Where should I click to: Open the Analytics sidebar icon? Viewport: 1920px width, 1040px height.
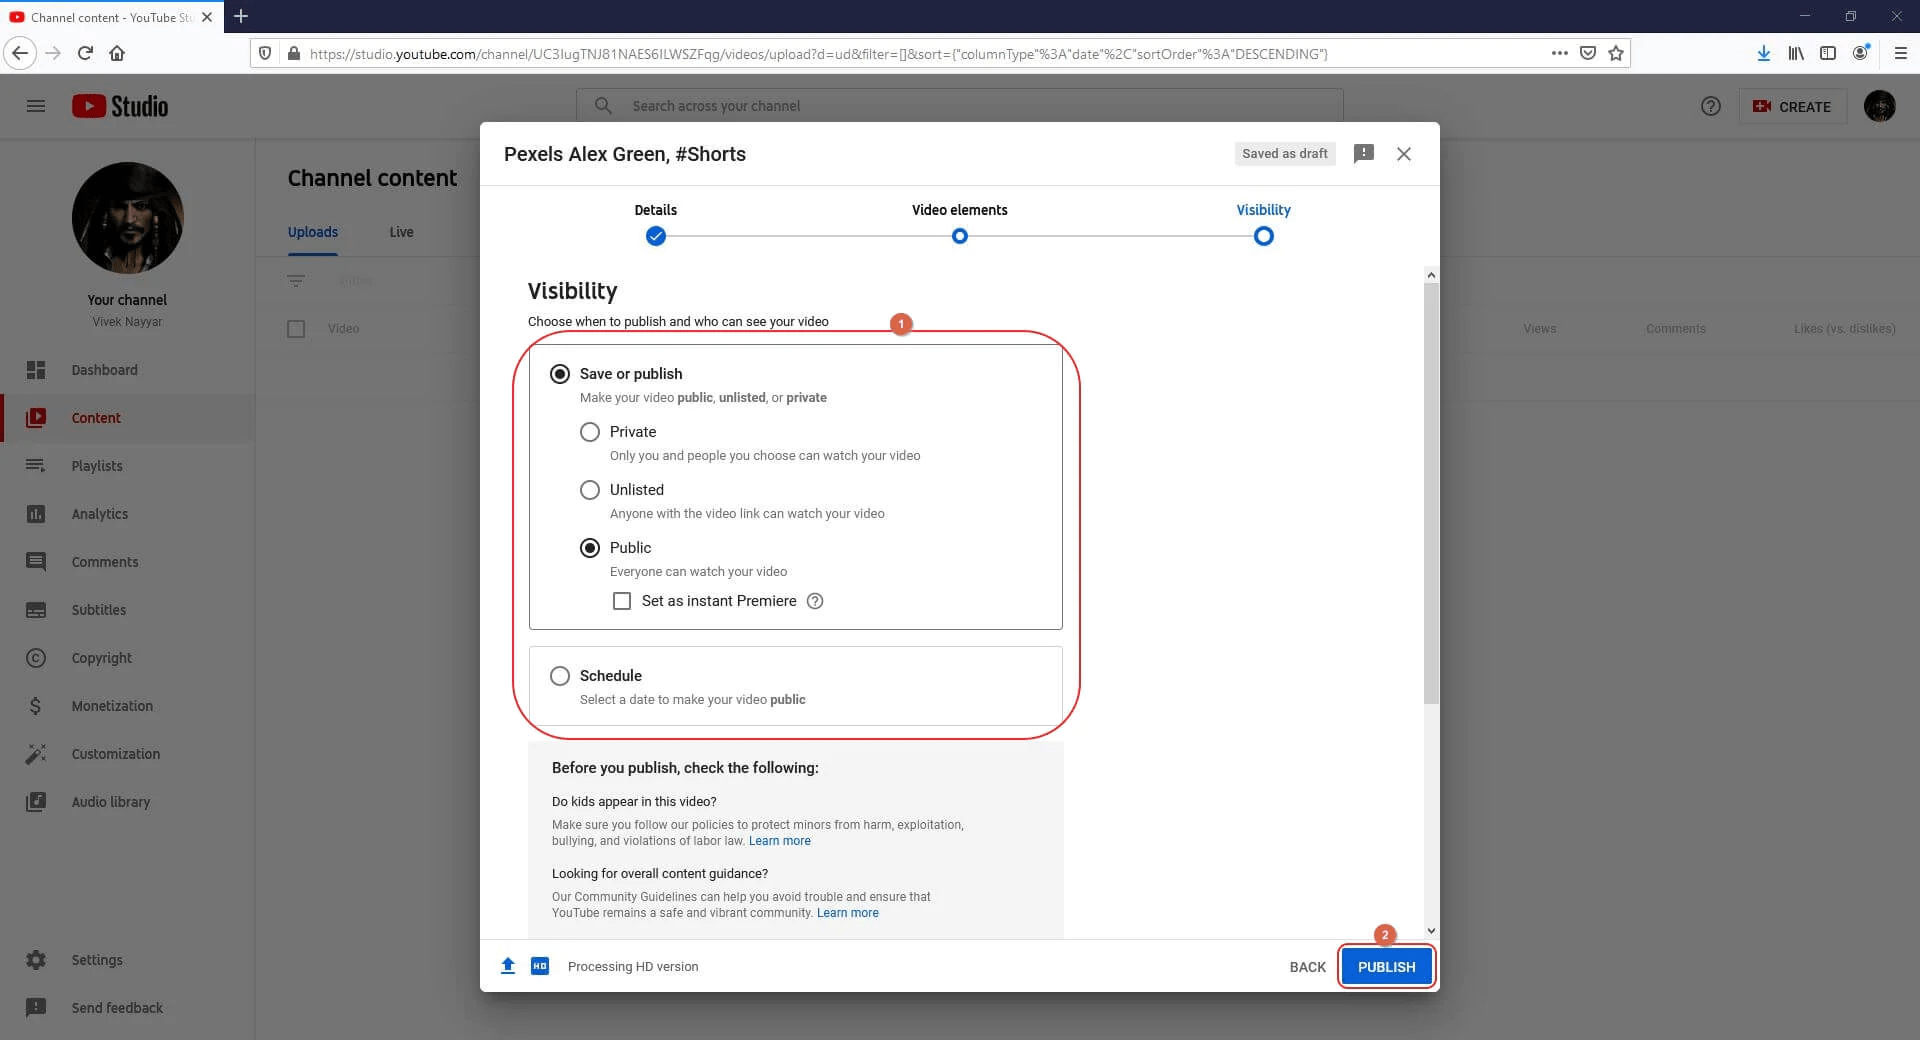[x=36, y=514]
